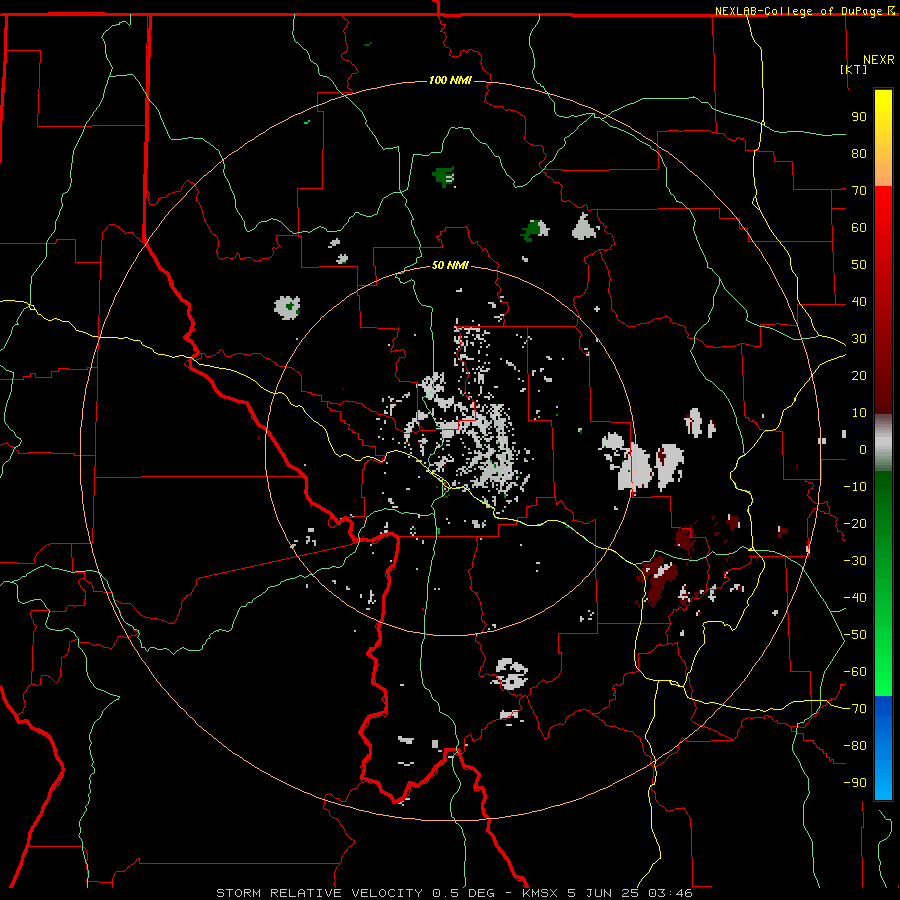Click the -50 value on velocity scale
Screen dimensions: 900x900
(855, 635)
